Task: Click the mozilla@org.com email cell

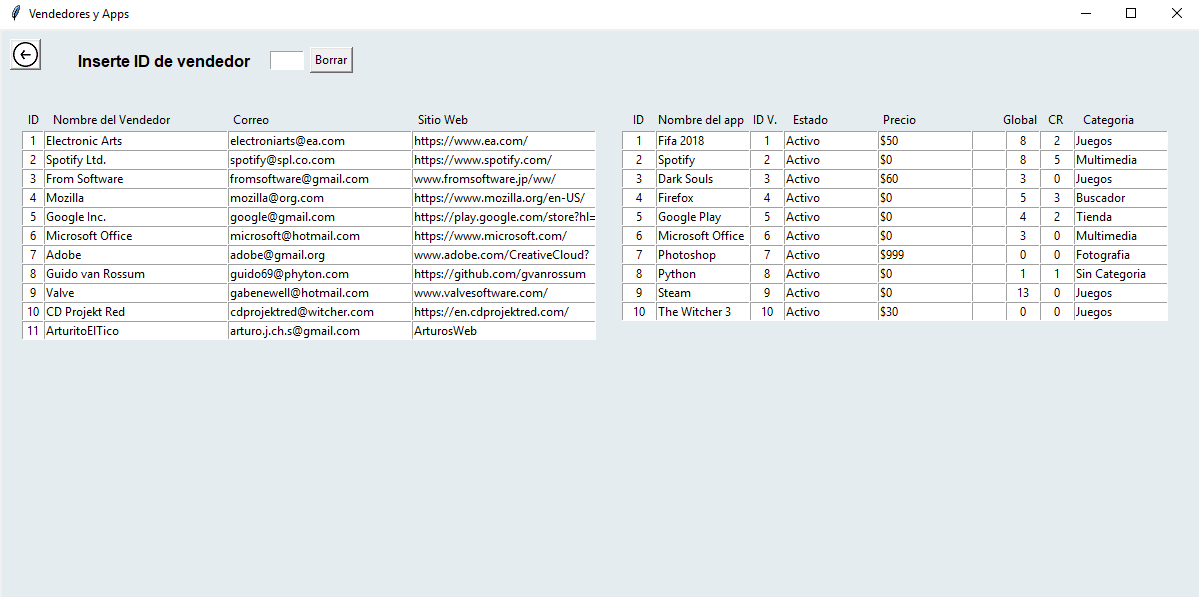Action: pos(320,198)
